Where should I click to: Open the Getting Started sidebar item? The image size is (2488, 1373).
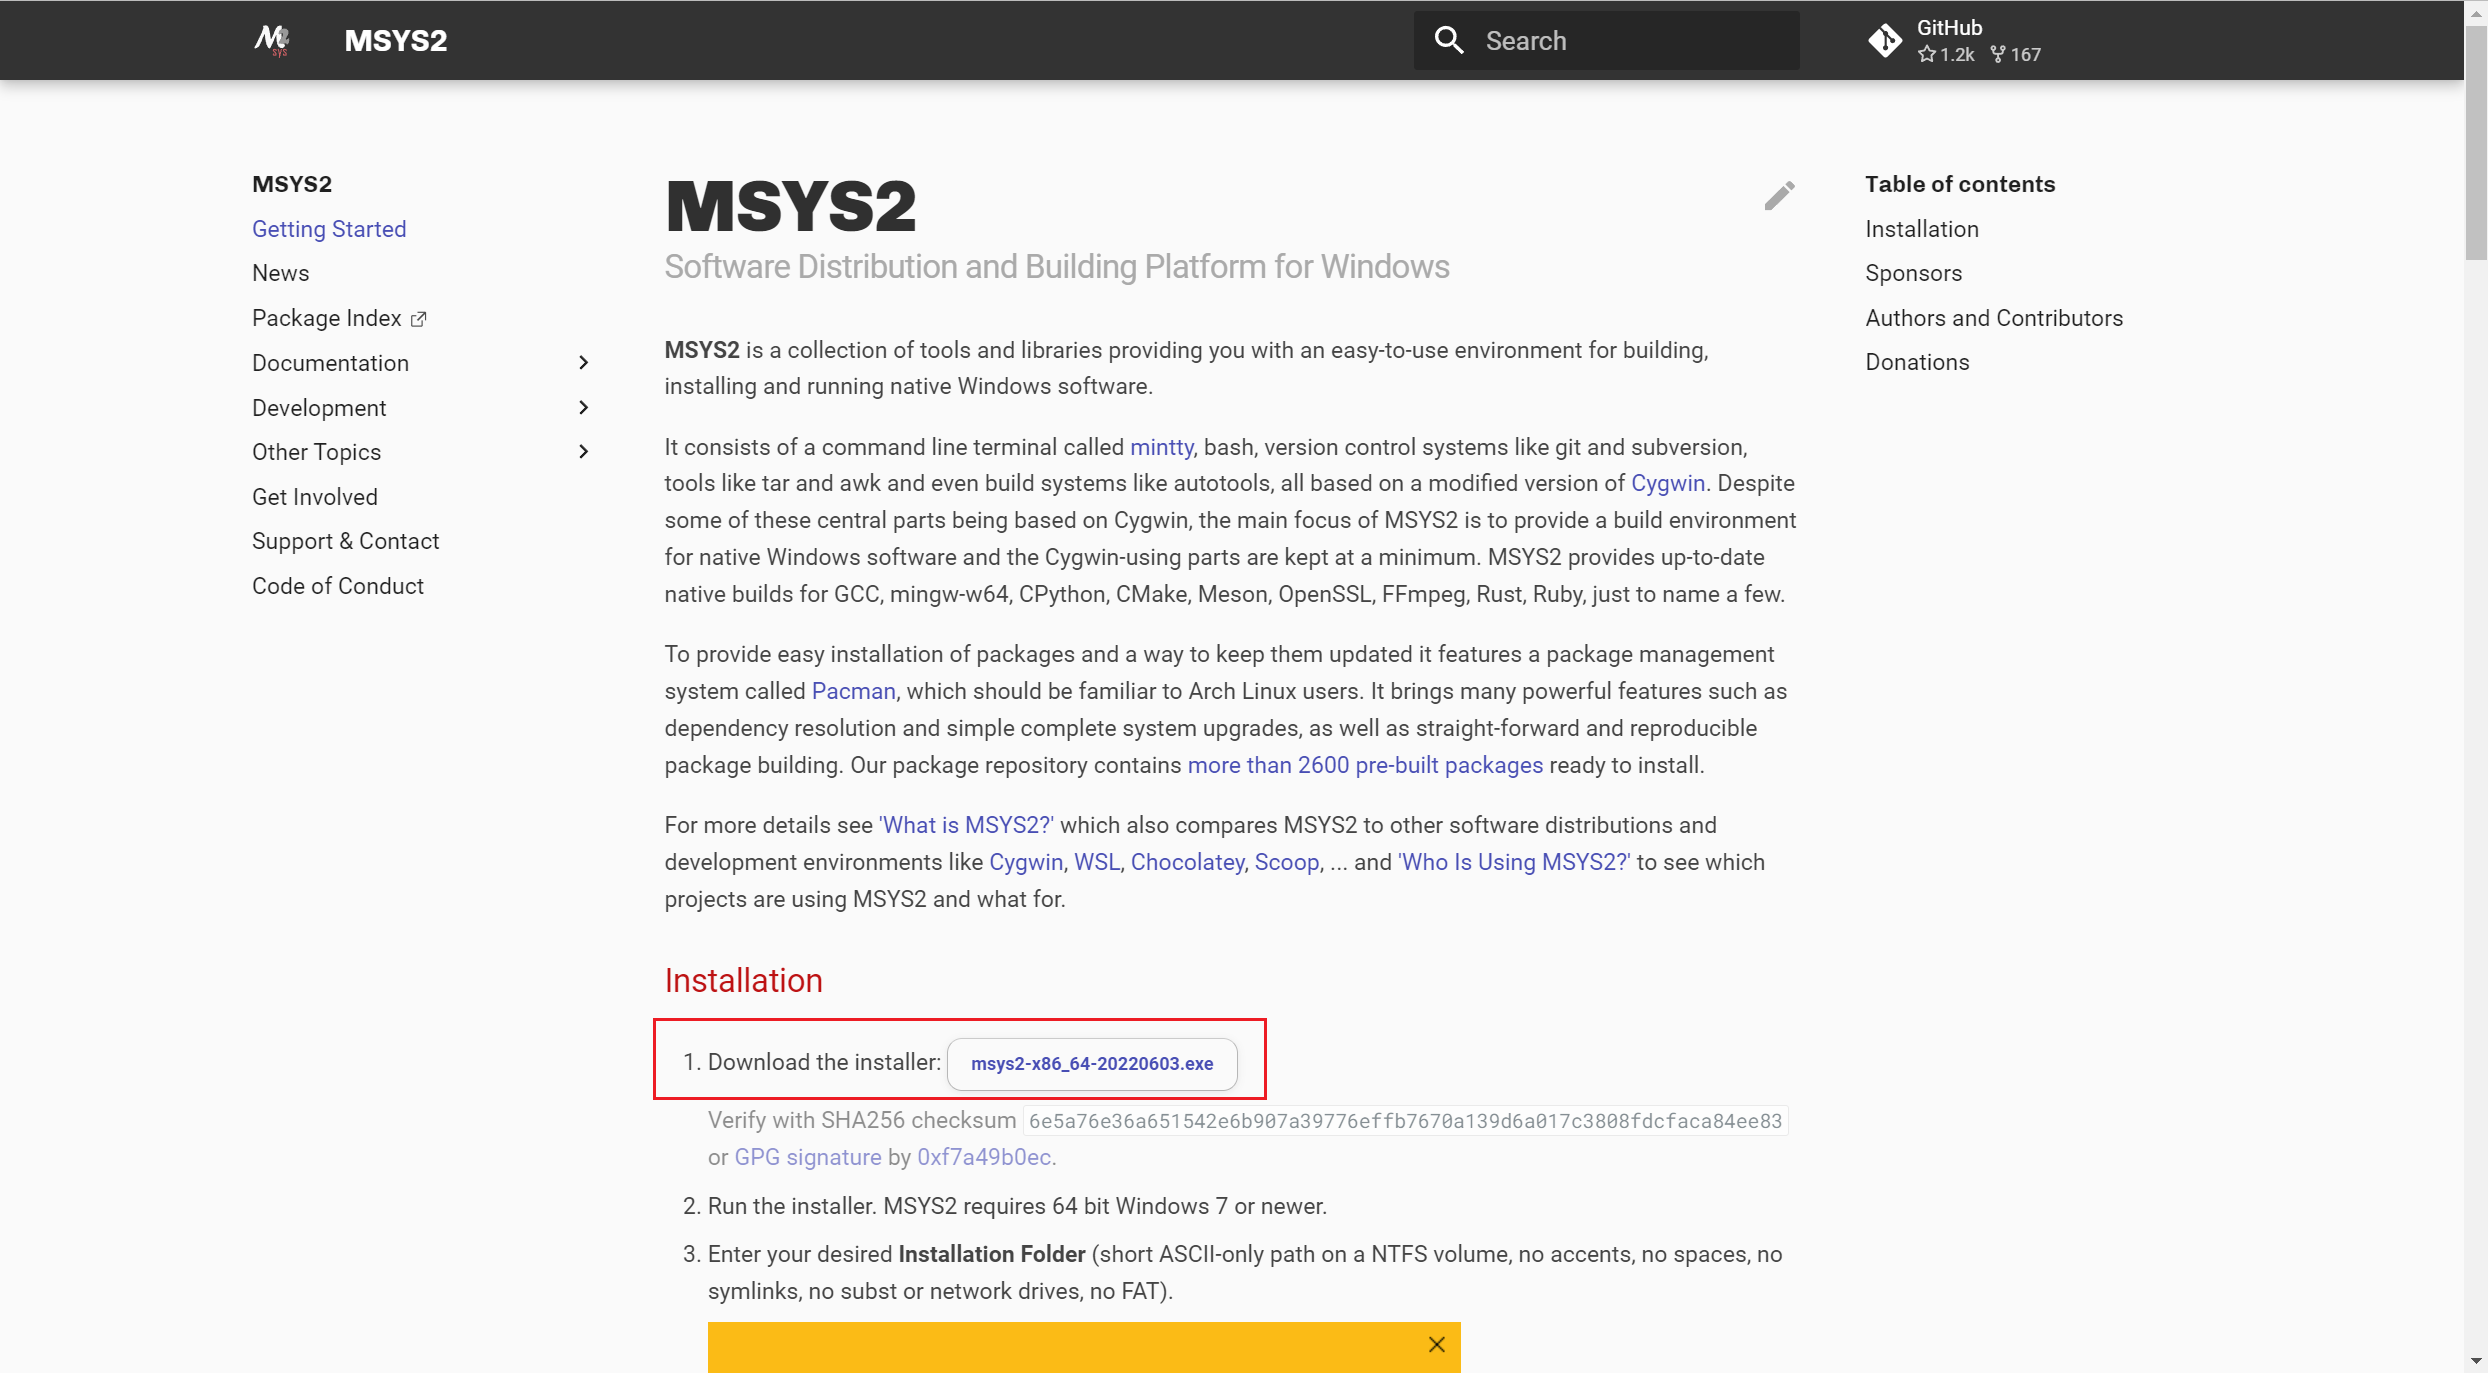pos(329,229)
